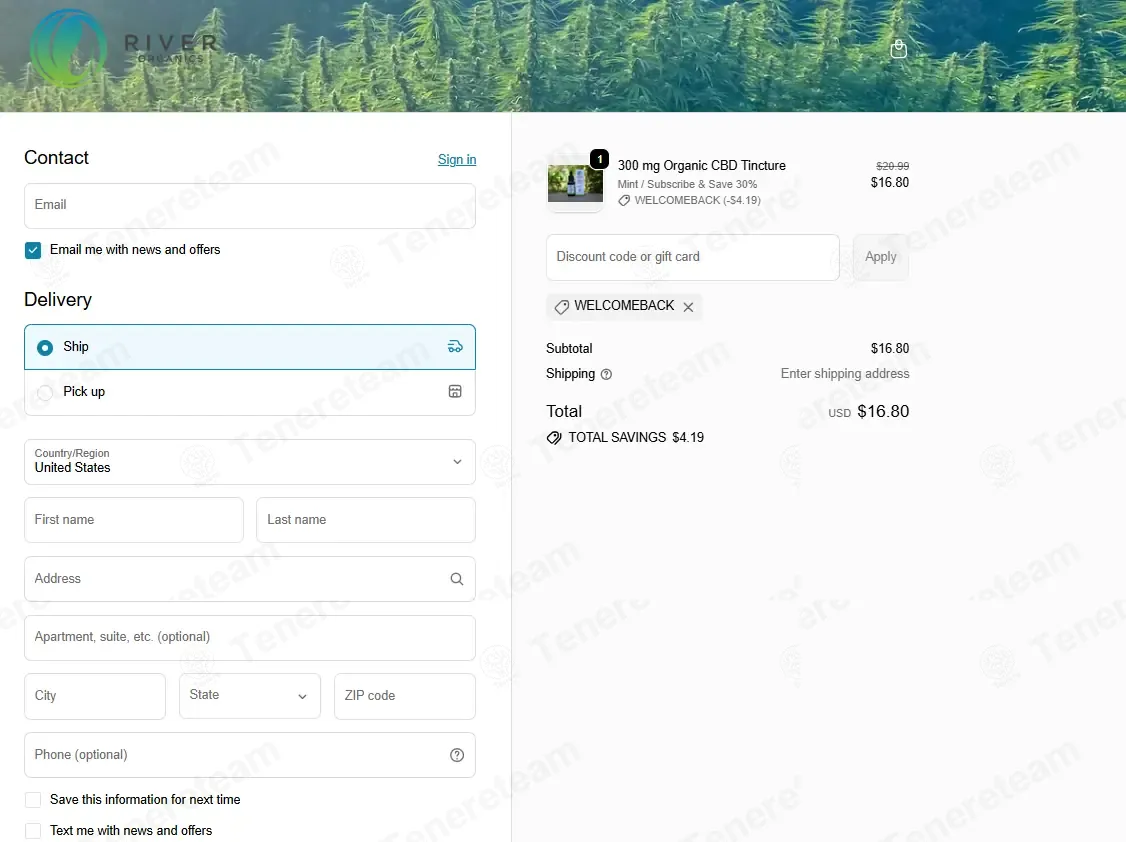Open the Country/Region dropdown
This screenshot has width=1126, height=842.
250,462
